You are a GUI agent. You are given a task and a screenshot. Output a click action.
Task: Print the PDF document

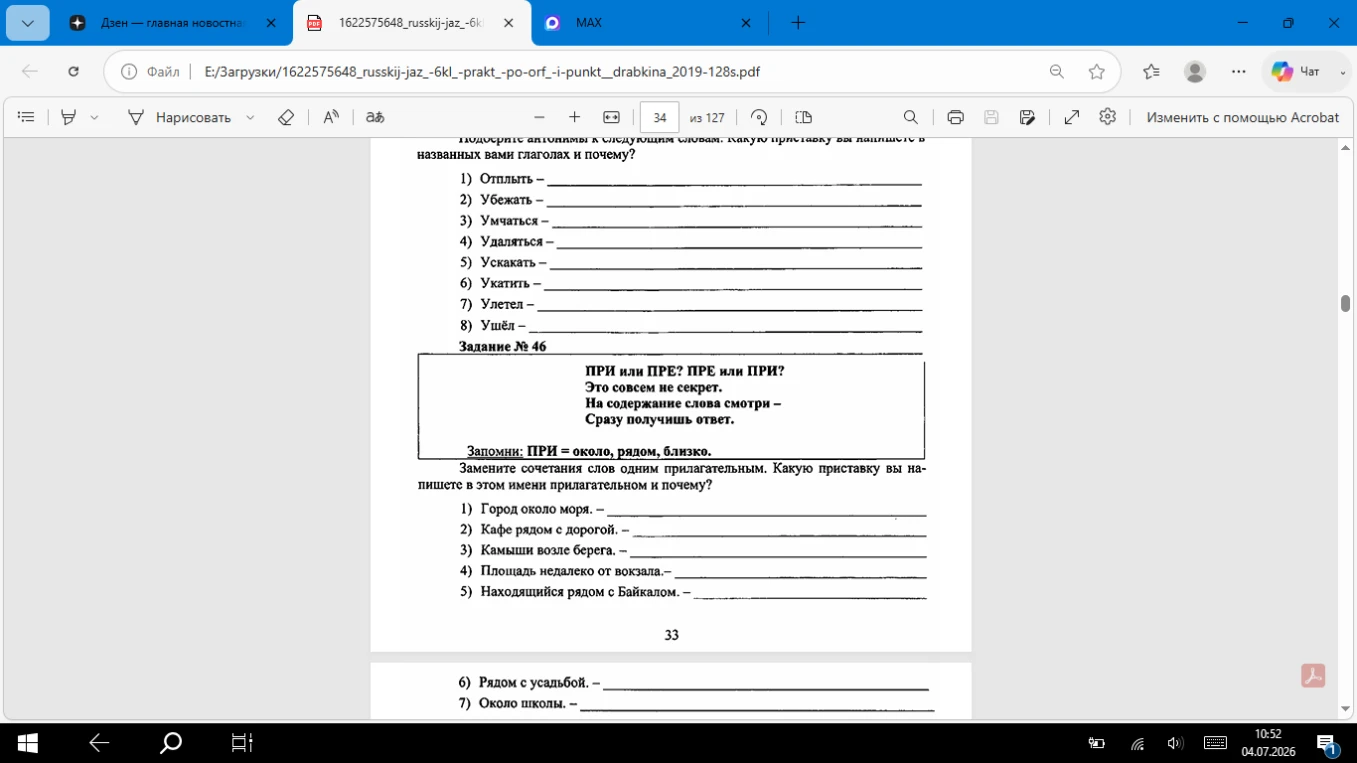click(955, 117)
